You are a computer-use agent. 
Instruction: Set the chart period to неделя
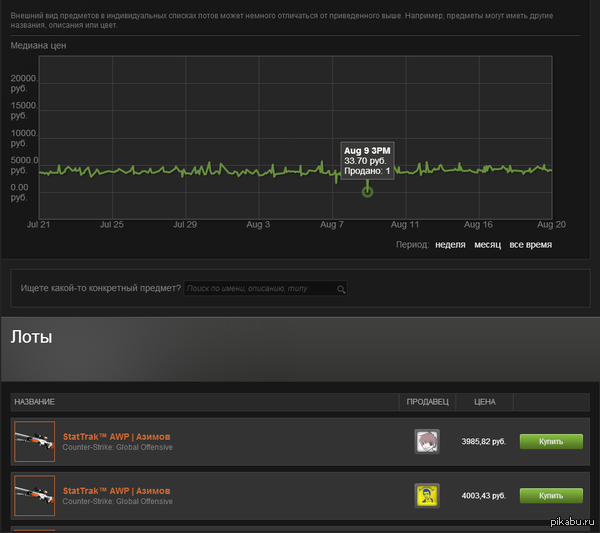point(449,244)
